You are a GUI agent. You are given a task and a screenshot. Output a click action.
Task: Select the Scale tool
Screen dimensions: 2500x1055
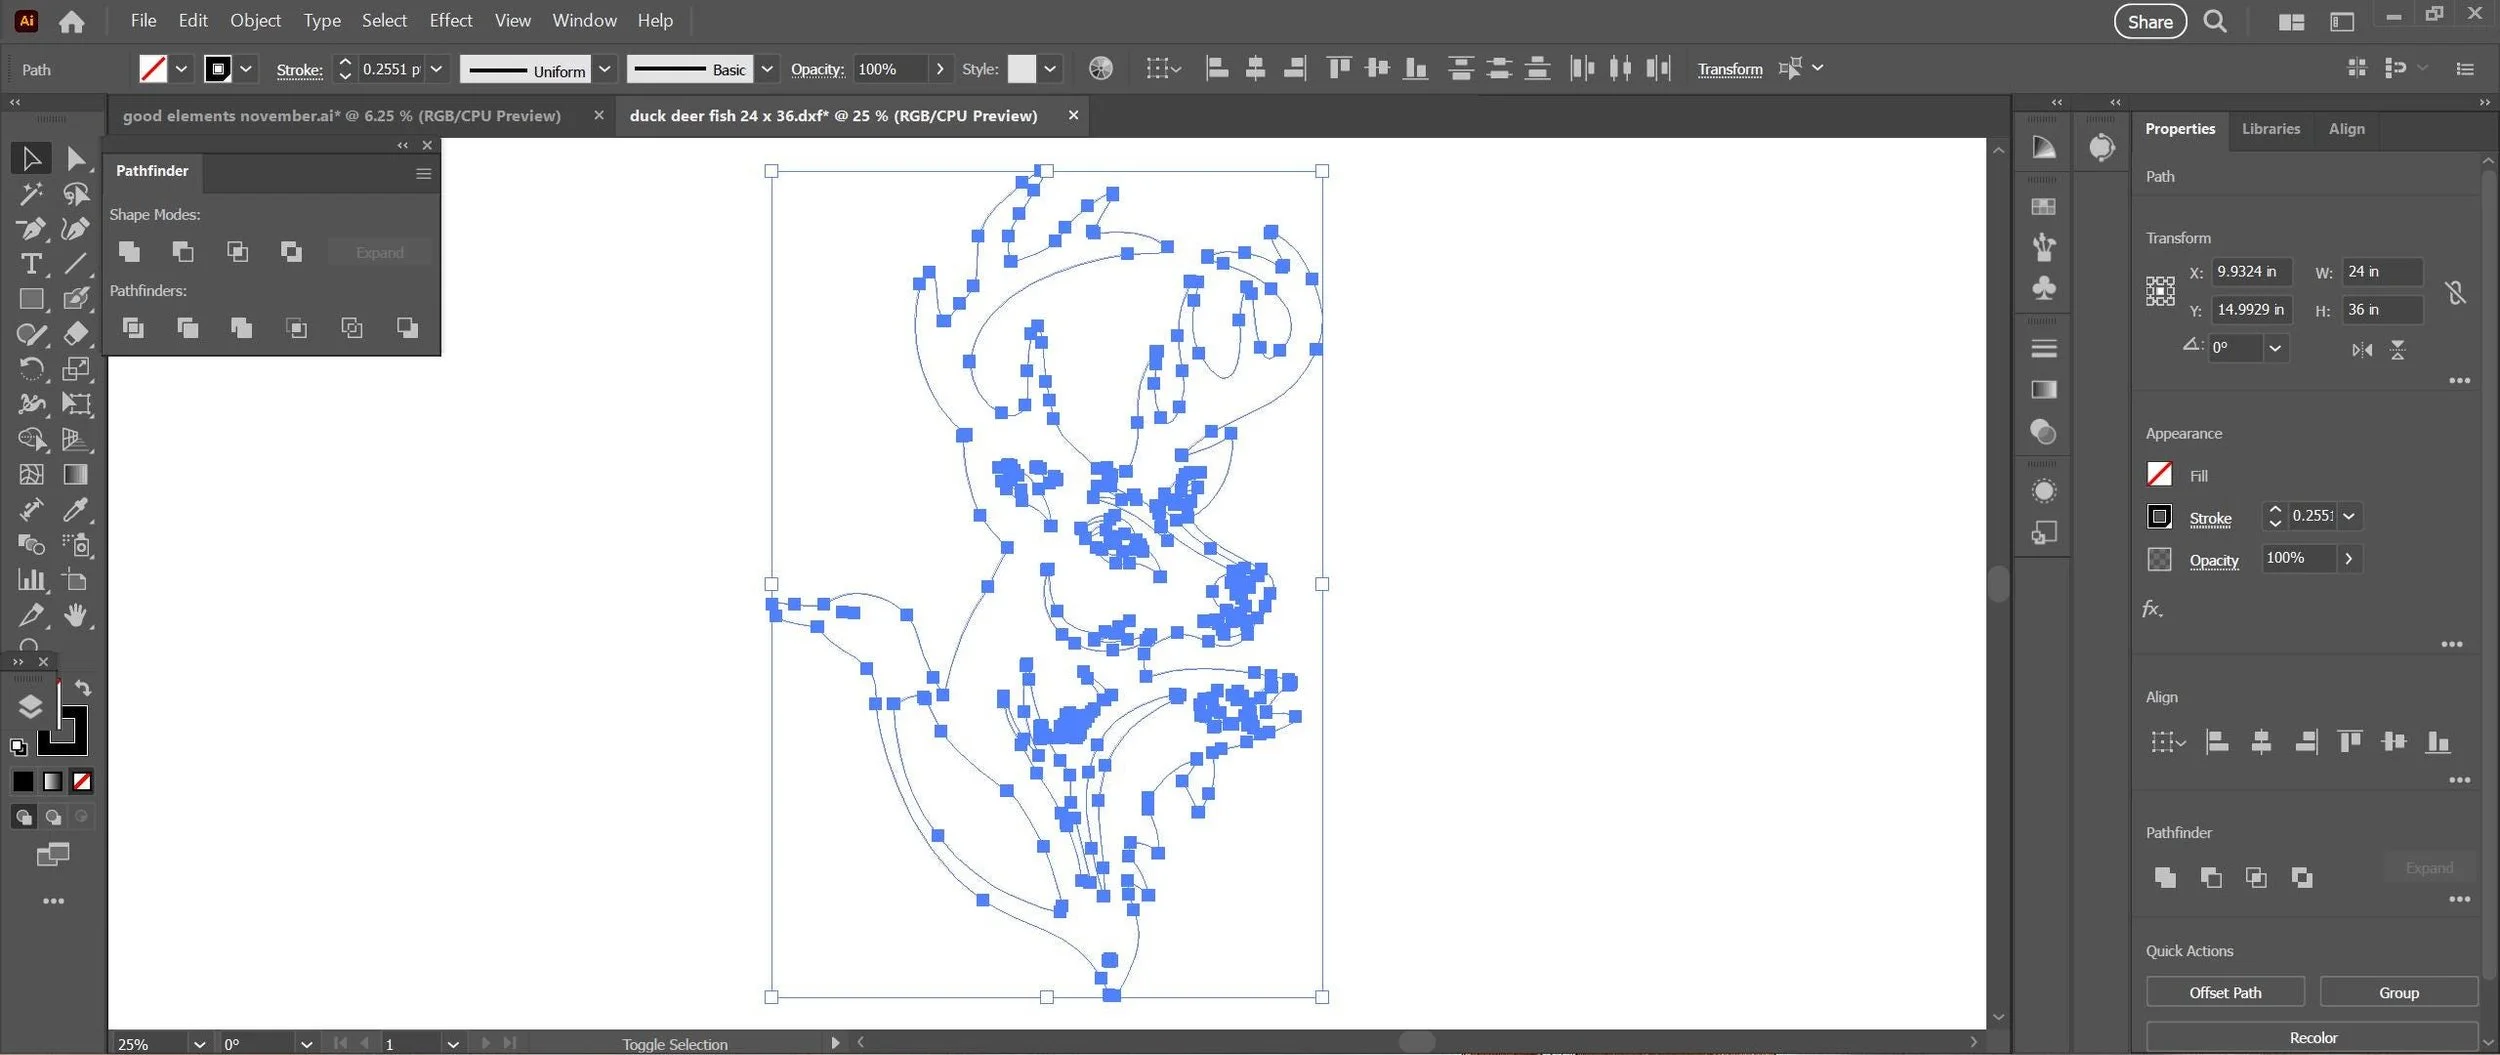(x=76, y=369)
